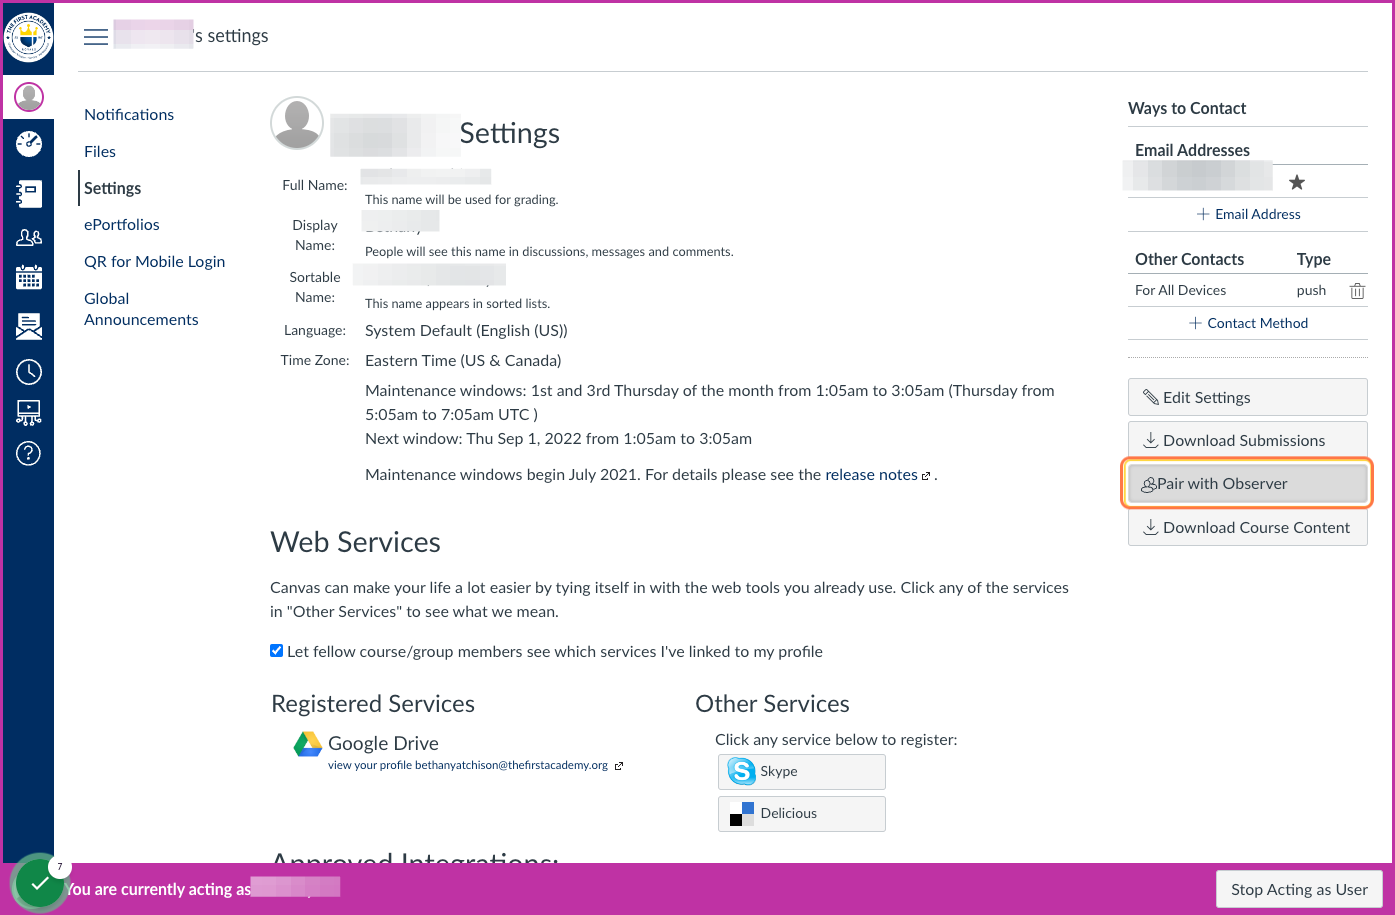Open Global Announcements in account menu
This screenshot has width=1395, height=915.
(x=141, y=309)
